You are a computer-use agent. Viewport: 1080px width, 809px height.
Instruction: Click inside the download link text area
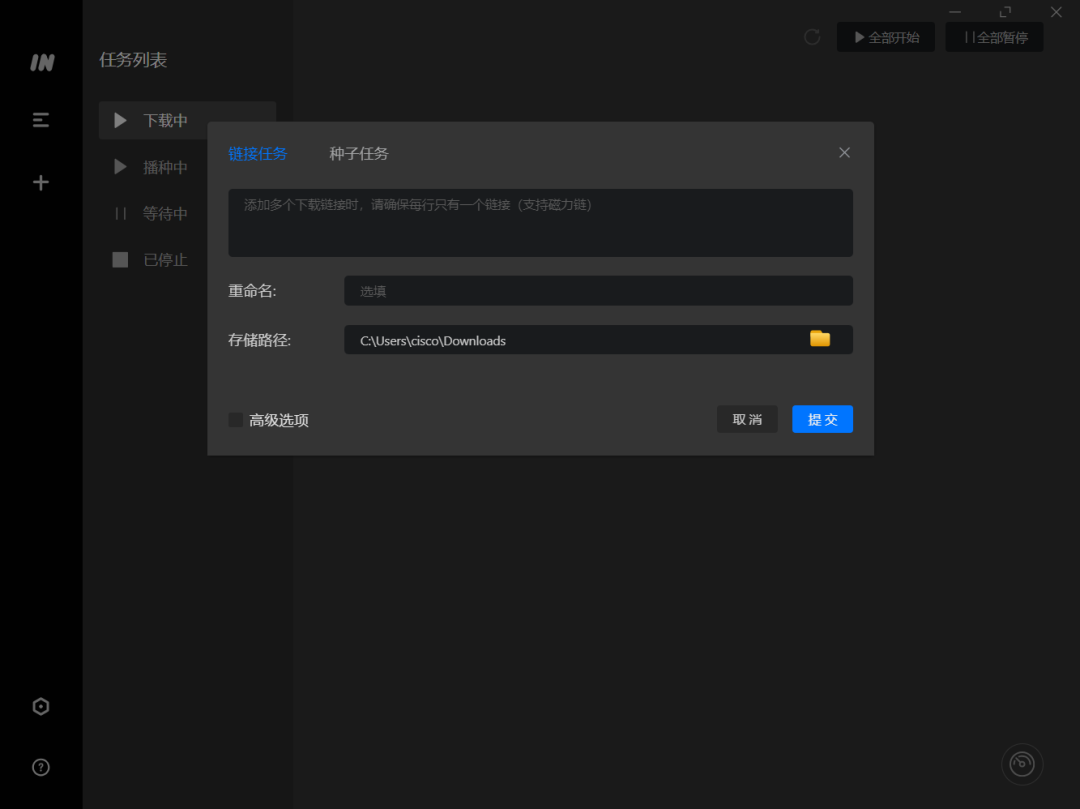[x=540, y=222]
